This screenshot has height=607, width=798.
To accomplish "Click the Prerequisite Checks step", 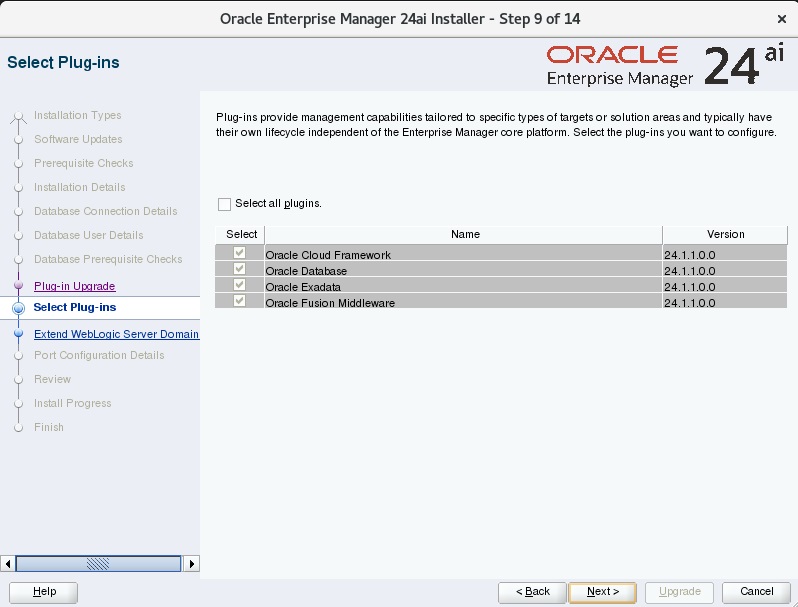I will 83,163.
